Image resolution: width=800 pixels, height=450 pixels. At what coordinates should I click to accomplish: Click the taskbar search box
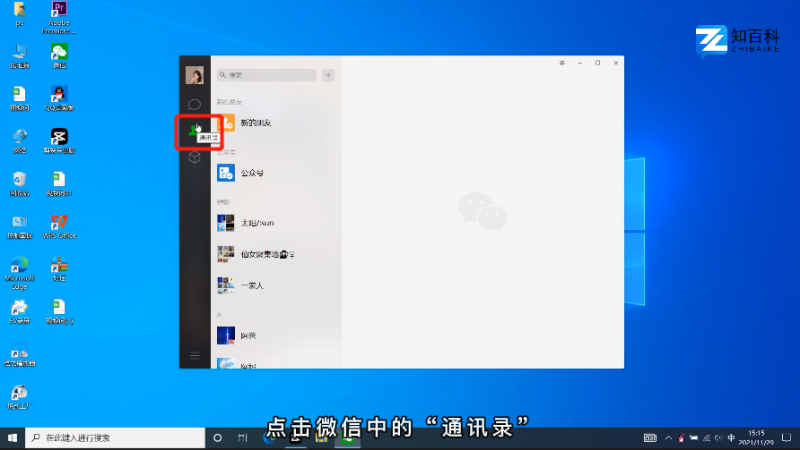point(115,438)
